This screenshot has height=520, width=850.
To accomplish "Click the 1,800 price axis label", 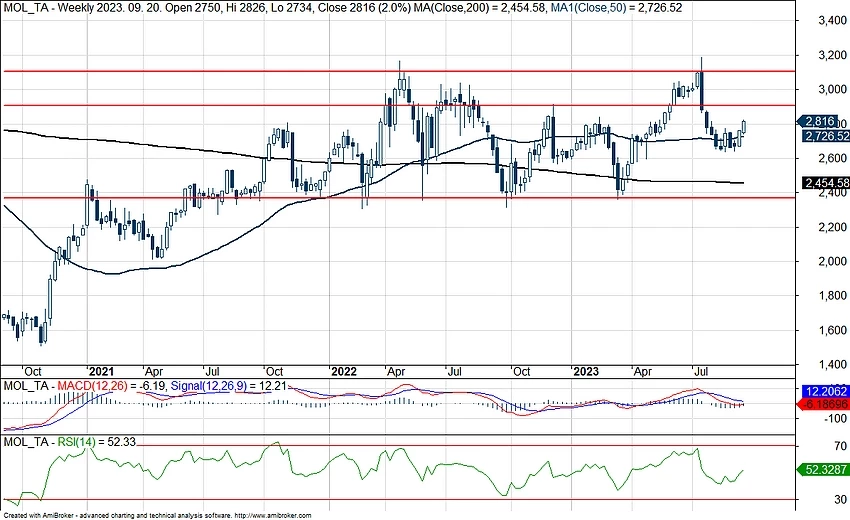I will tap(832, 296).
